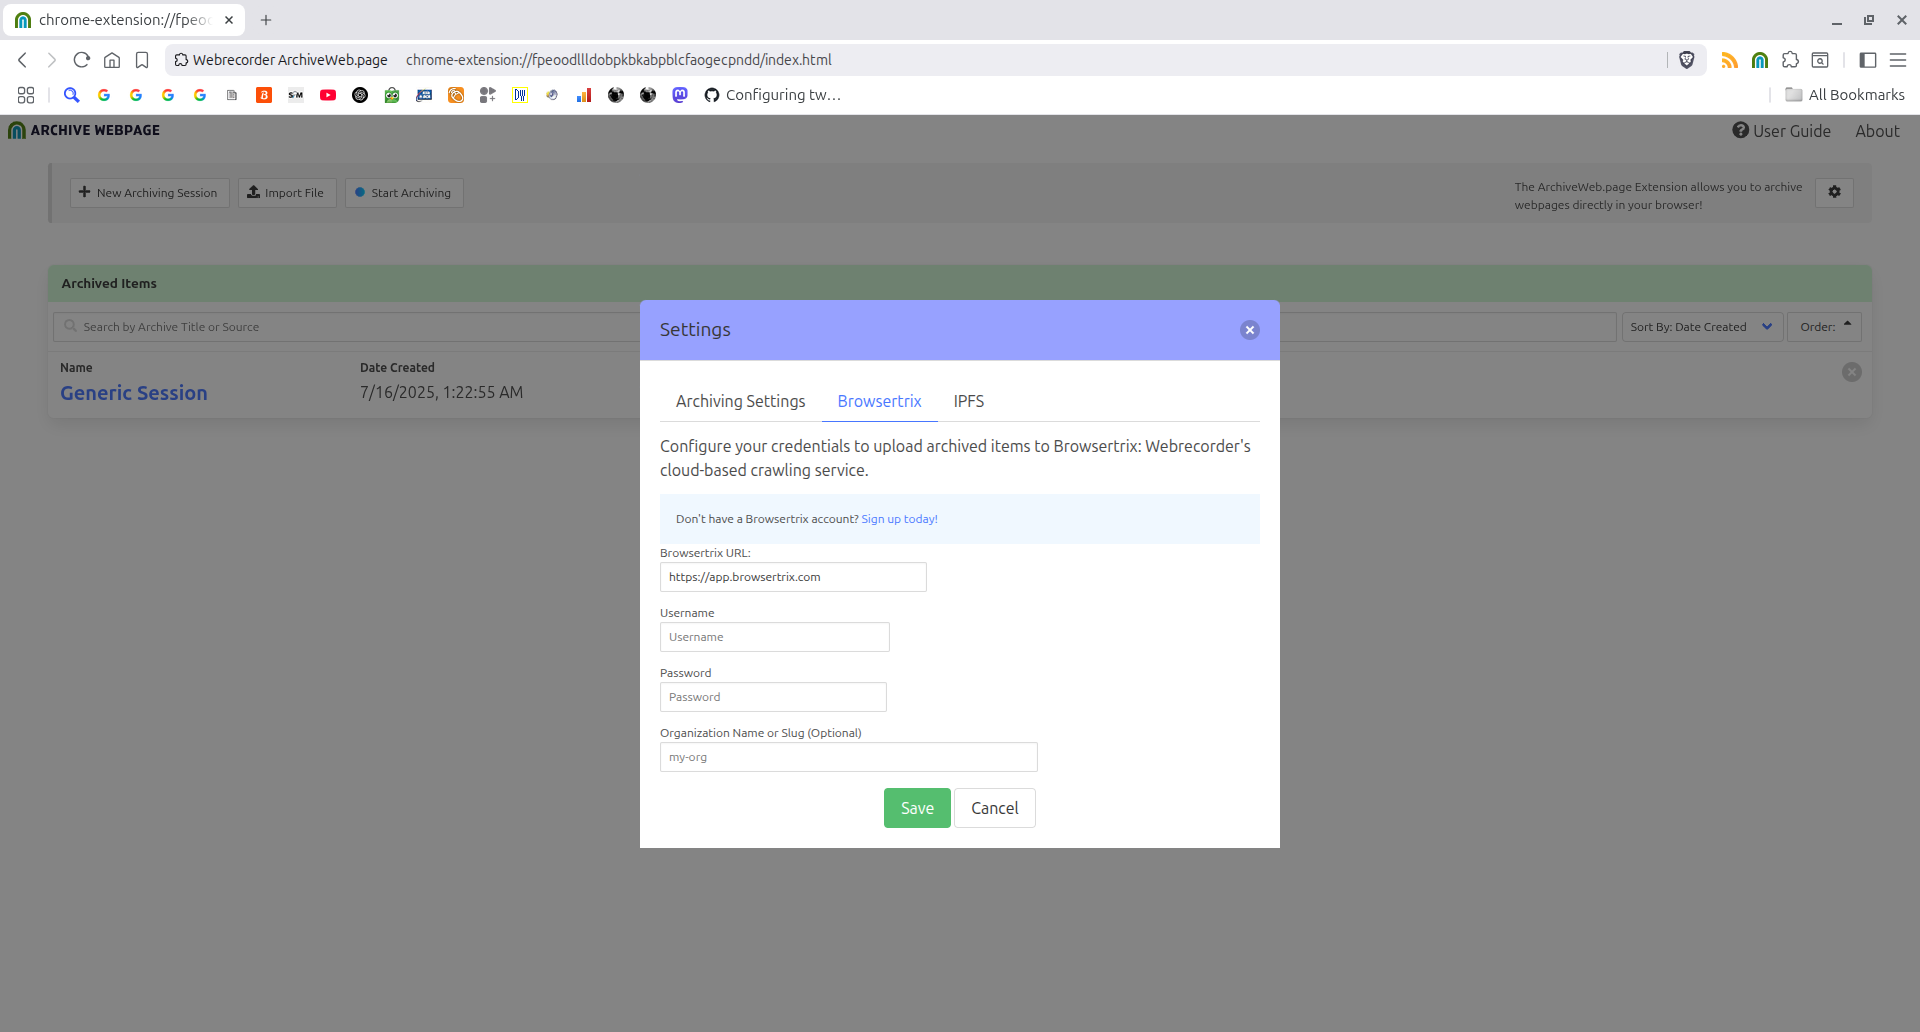Open the User Guide menu link
The height and width of the screenshot is (1032, 1920).
pos(1782,131)
